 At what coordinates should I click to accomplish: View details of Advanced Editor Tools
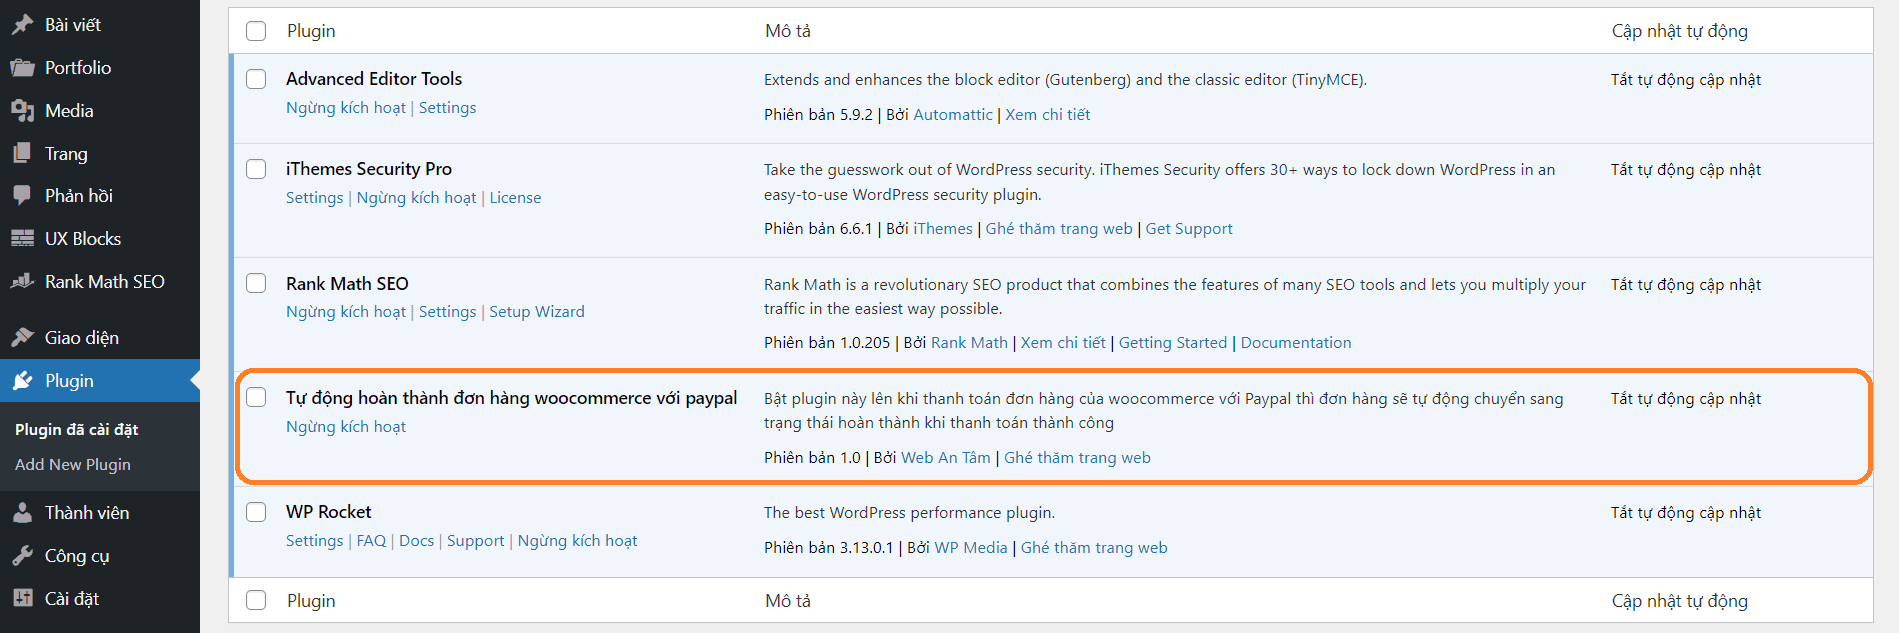1047,115
